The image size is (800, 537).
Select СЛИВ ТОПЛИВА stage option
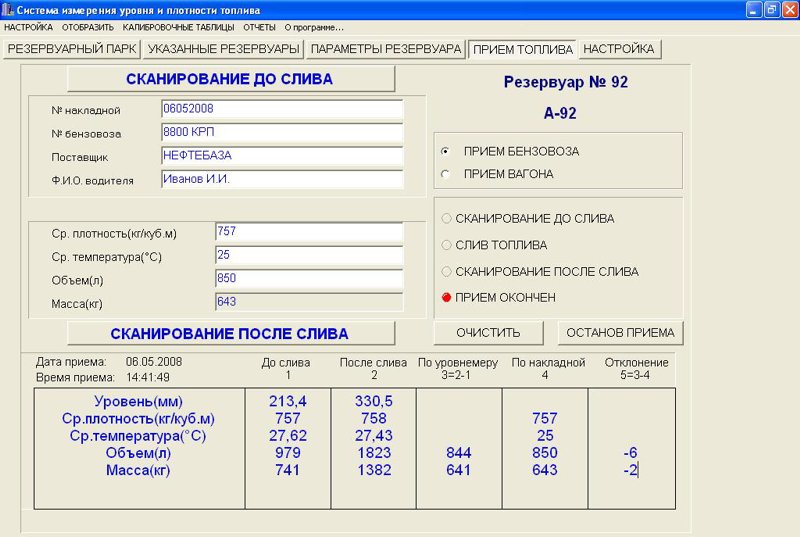tap(446, 245)
